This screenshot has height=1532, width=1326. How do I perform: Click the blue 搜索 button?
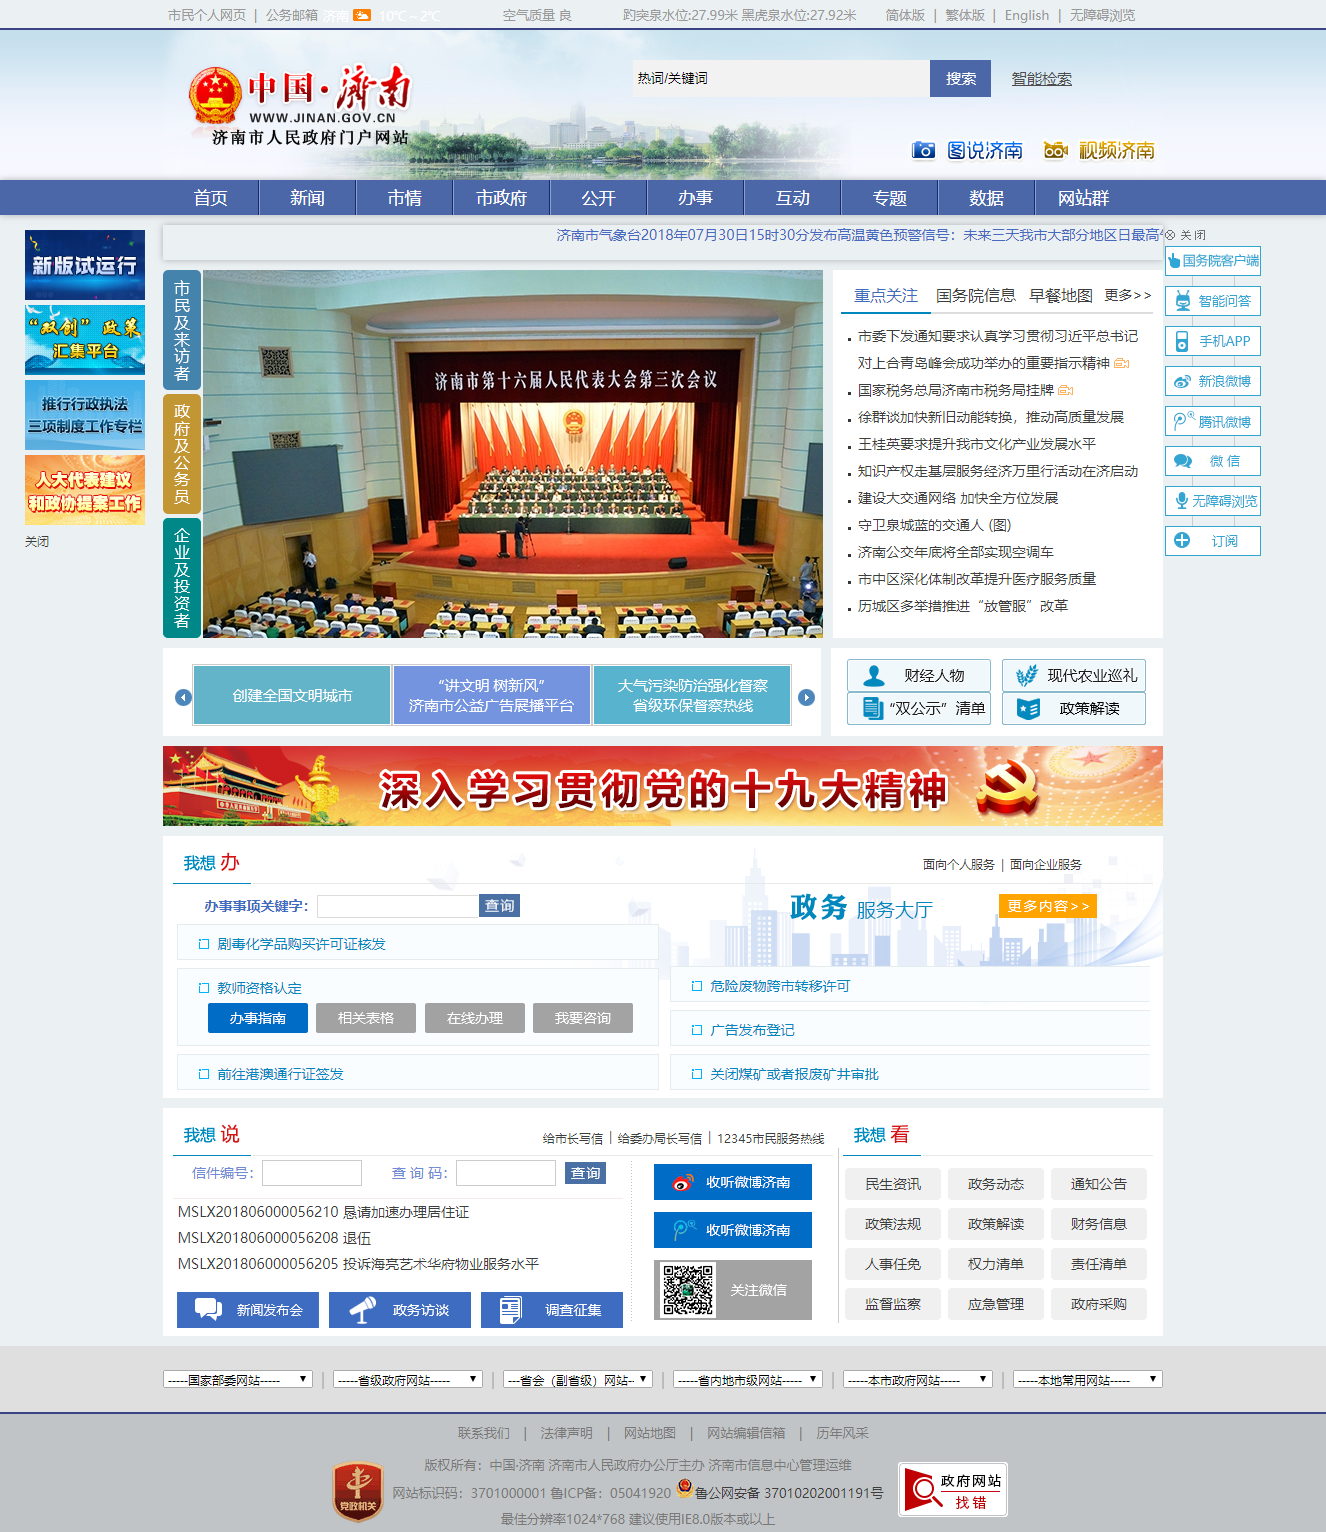click(x=960, y=79)
